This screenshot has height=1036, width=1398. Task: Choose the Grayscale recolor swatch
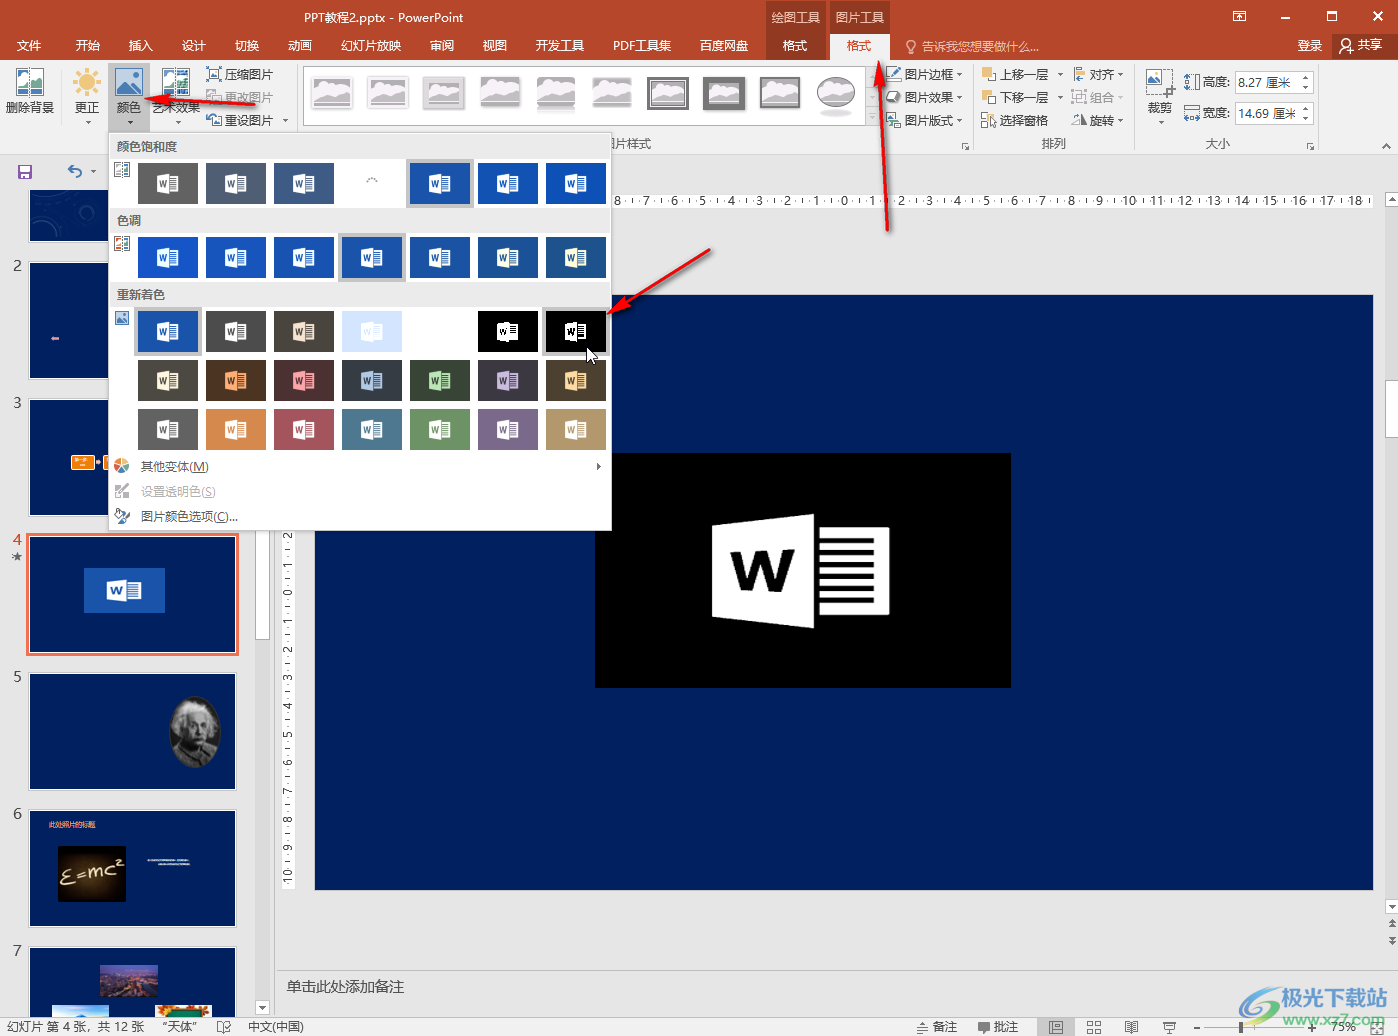tap(236, 331)
